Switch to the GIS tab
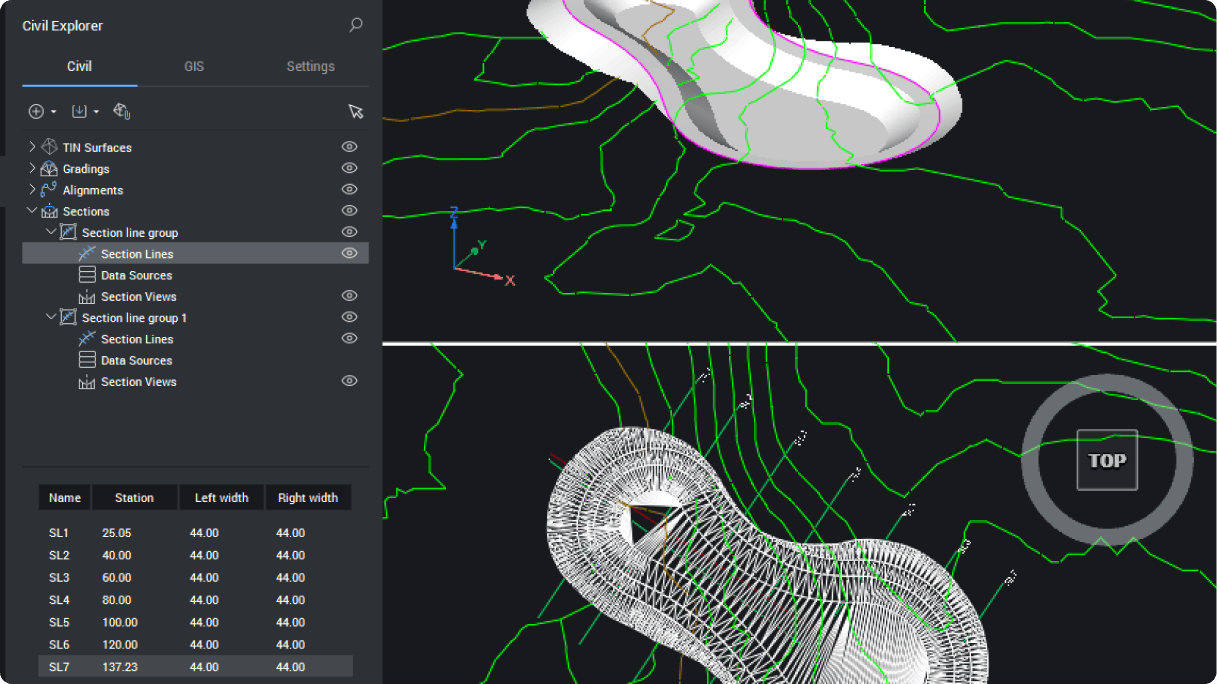The image size is (1217, 684). pyautogui.click(x=194, y=66)
